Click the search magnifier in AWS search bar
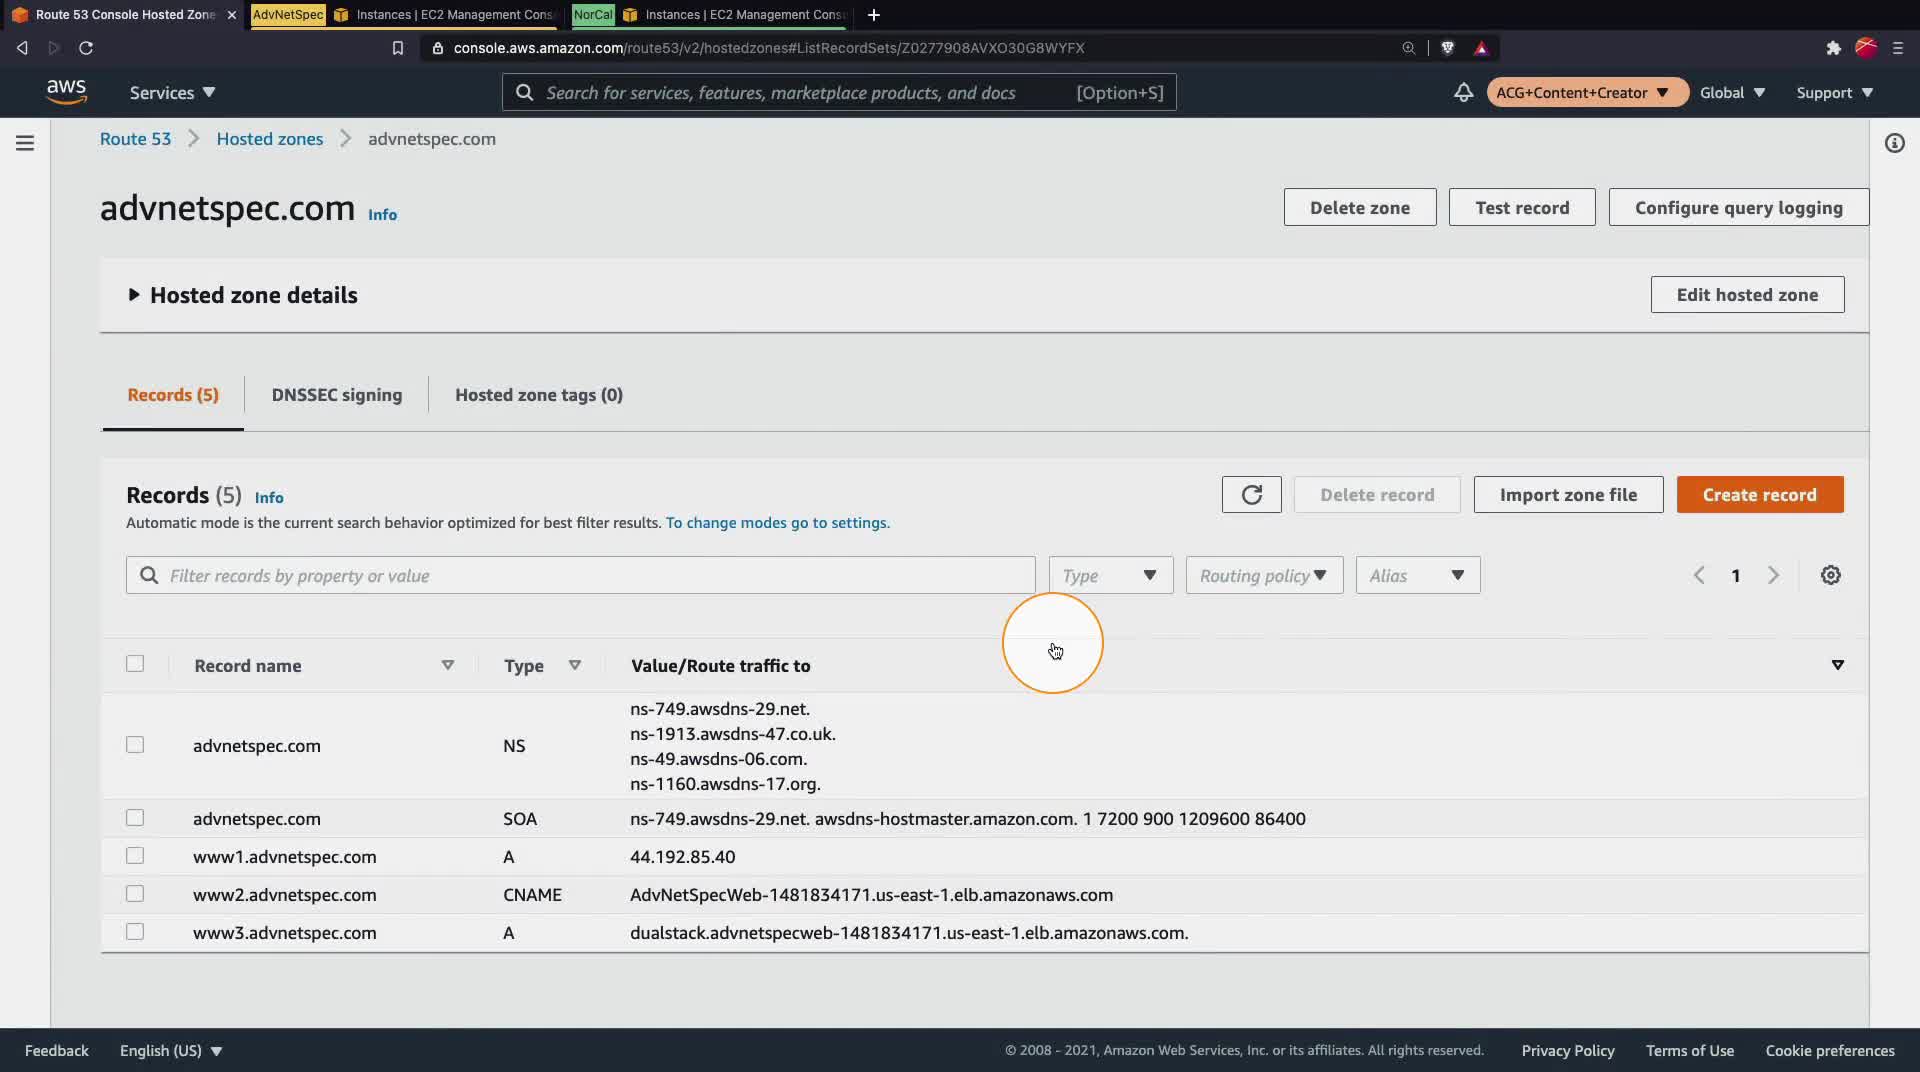This screenshot has height=1072, width=1920. [524, 93]
